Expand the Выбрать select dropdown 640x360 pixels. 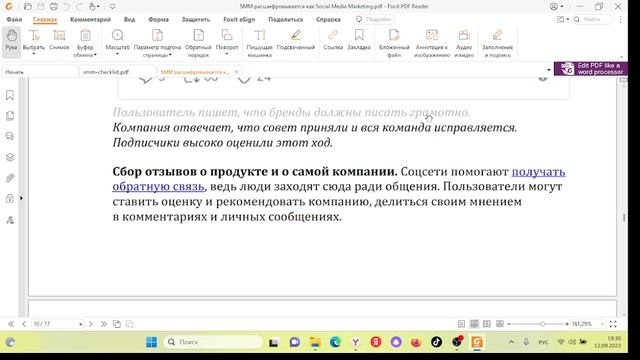tap(33, 54)
